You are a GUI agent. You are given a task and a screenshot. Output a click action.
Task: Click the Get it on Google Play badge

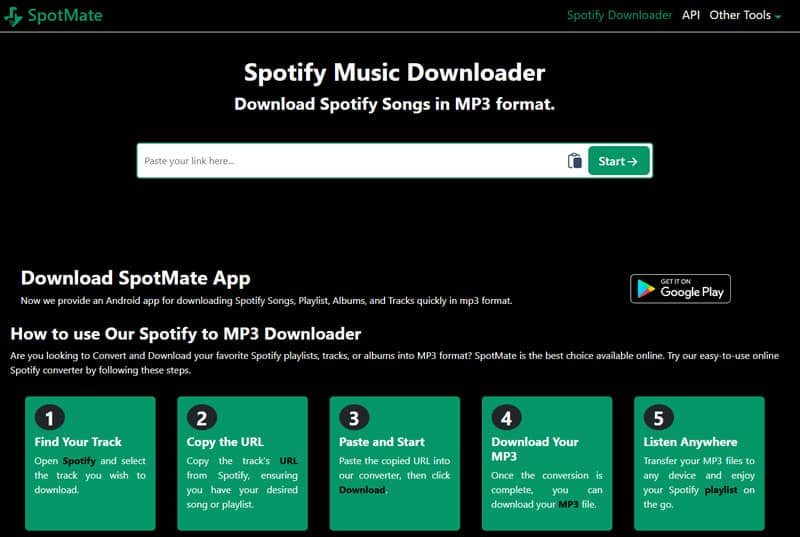tap(680, 289)
